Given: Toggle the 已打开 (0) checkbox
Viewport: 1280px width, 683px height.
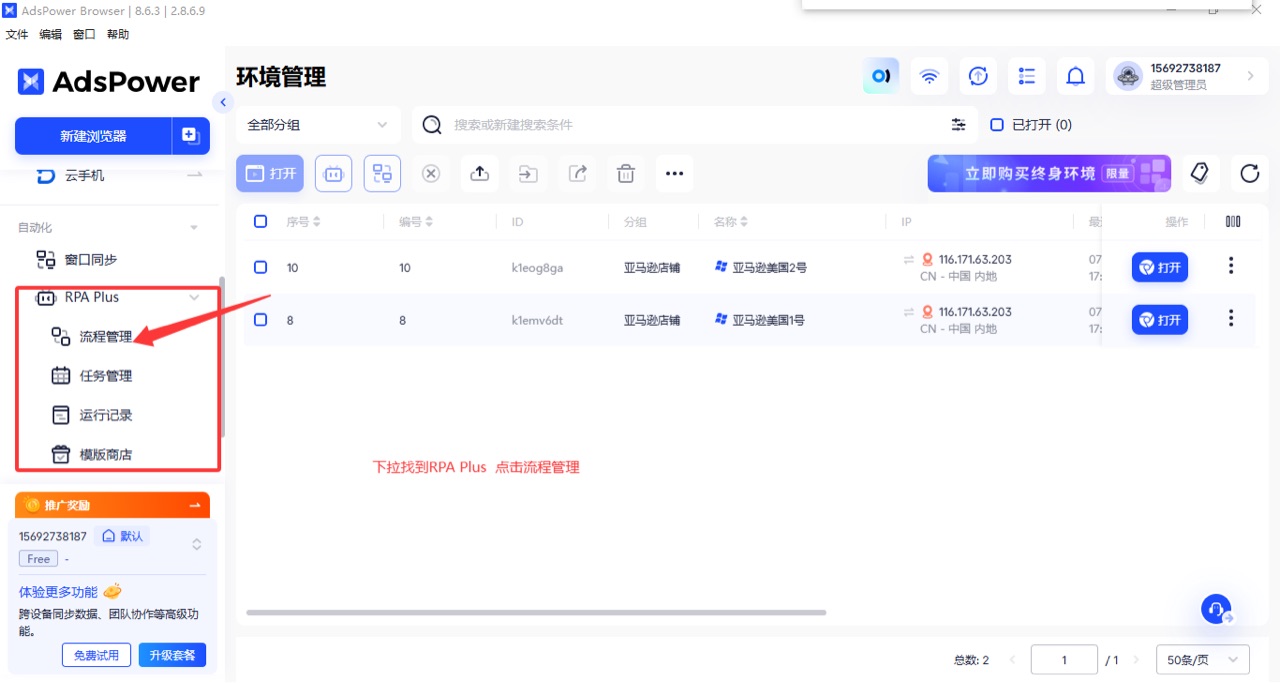Looking at the screenshot, I should point(997,125).
